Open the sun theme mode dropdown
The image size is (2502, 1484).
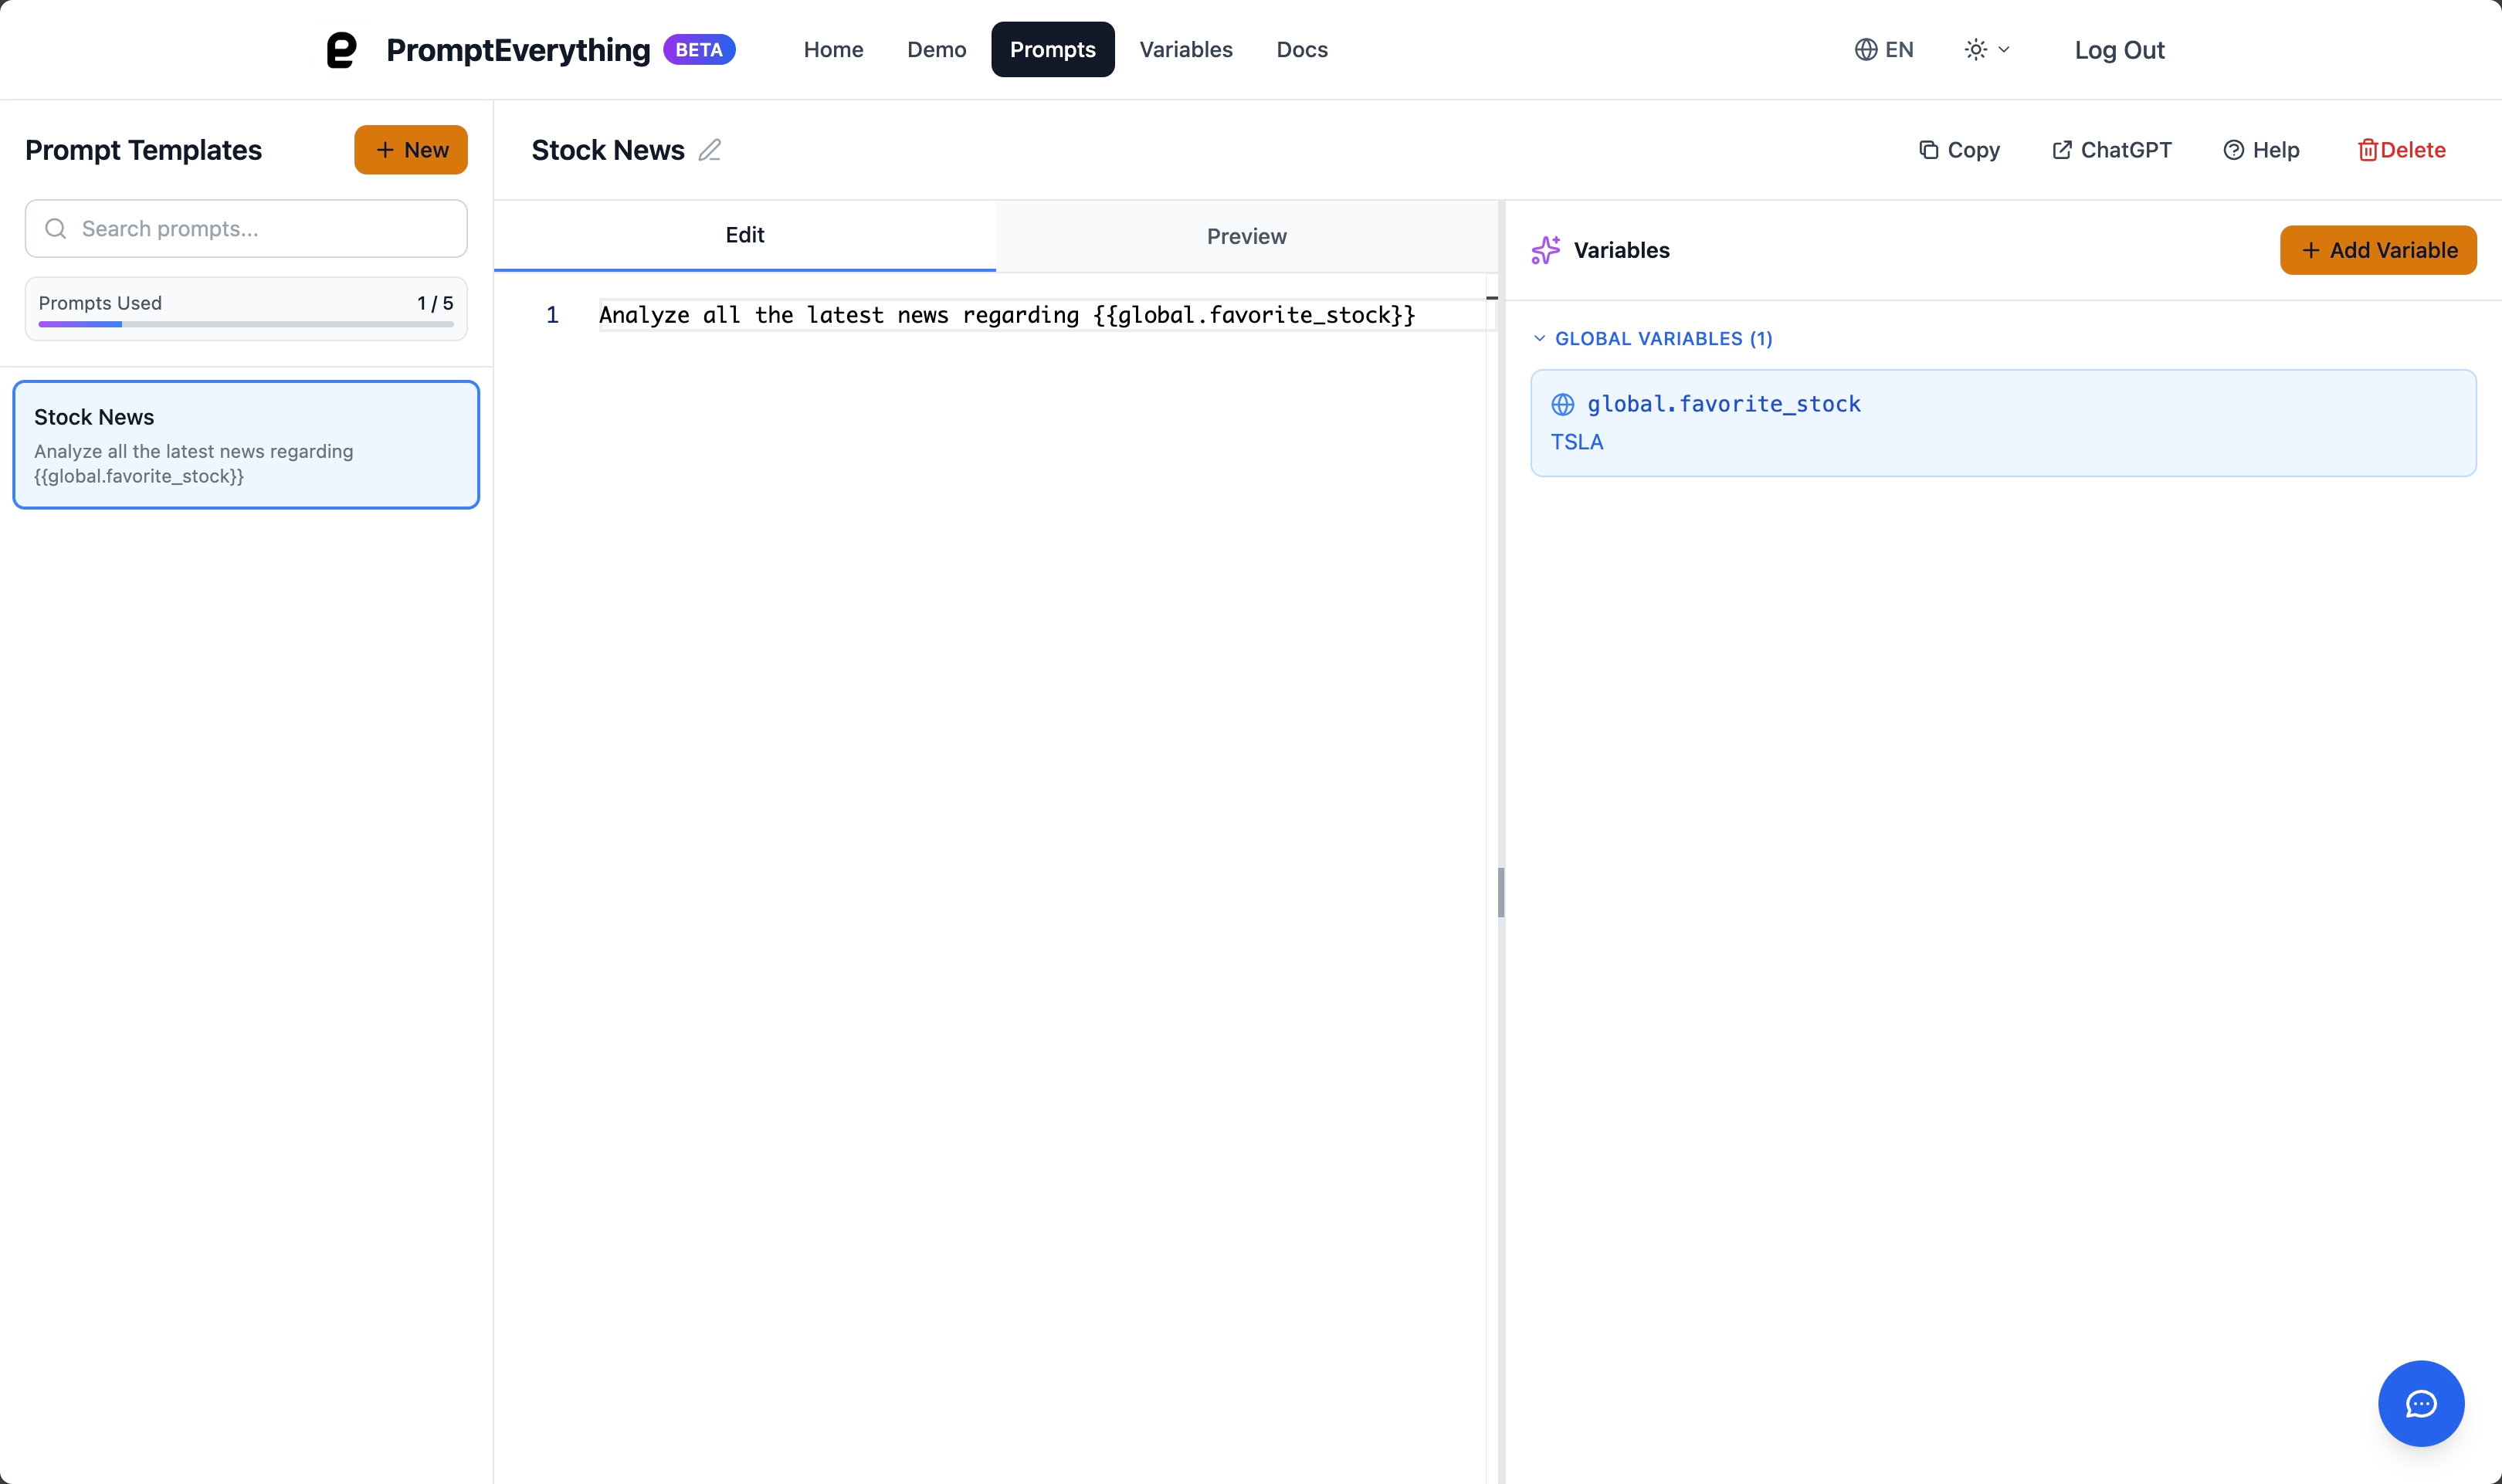coord(1986,50)
